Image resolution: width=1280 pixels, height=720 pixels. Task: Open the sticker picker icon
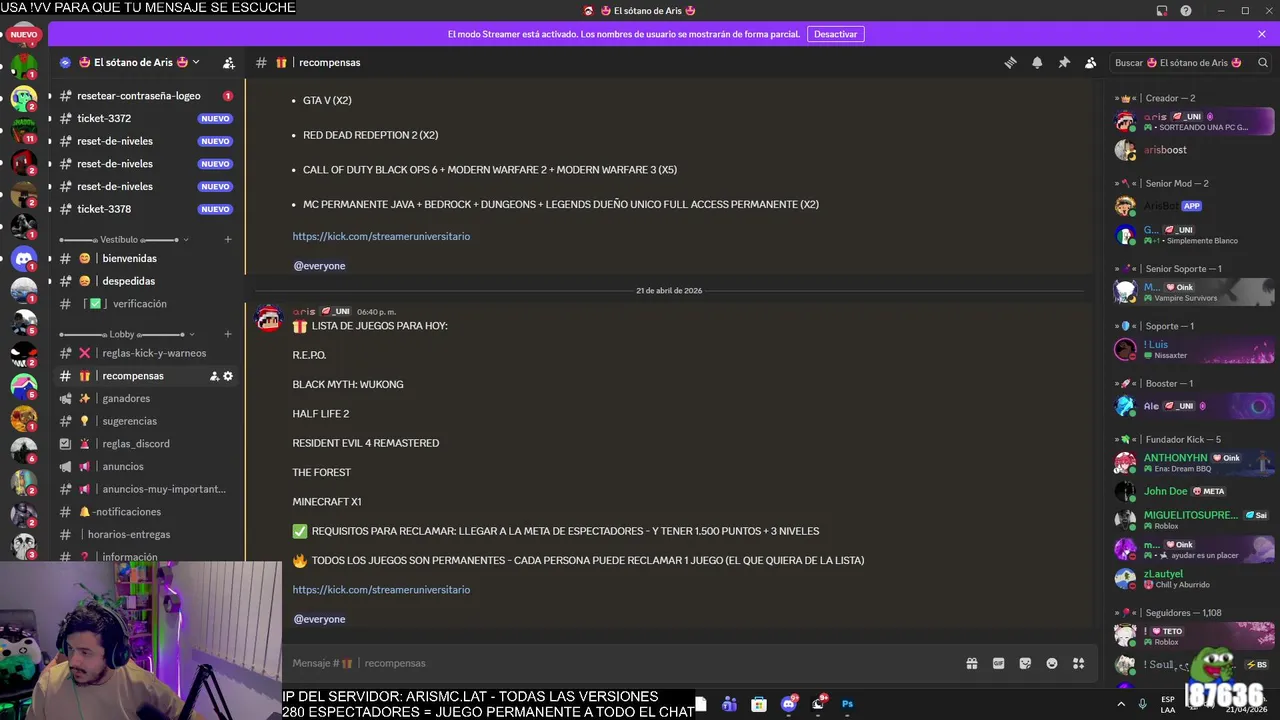1025,663
